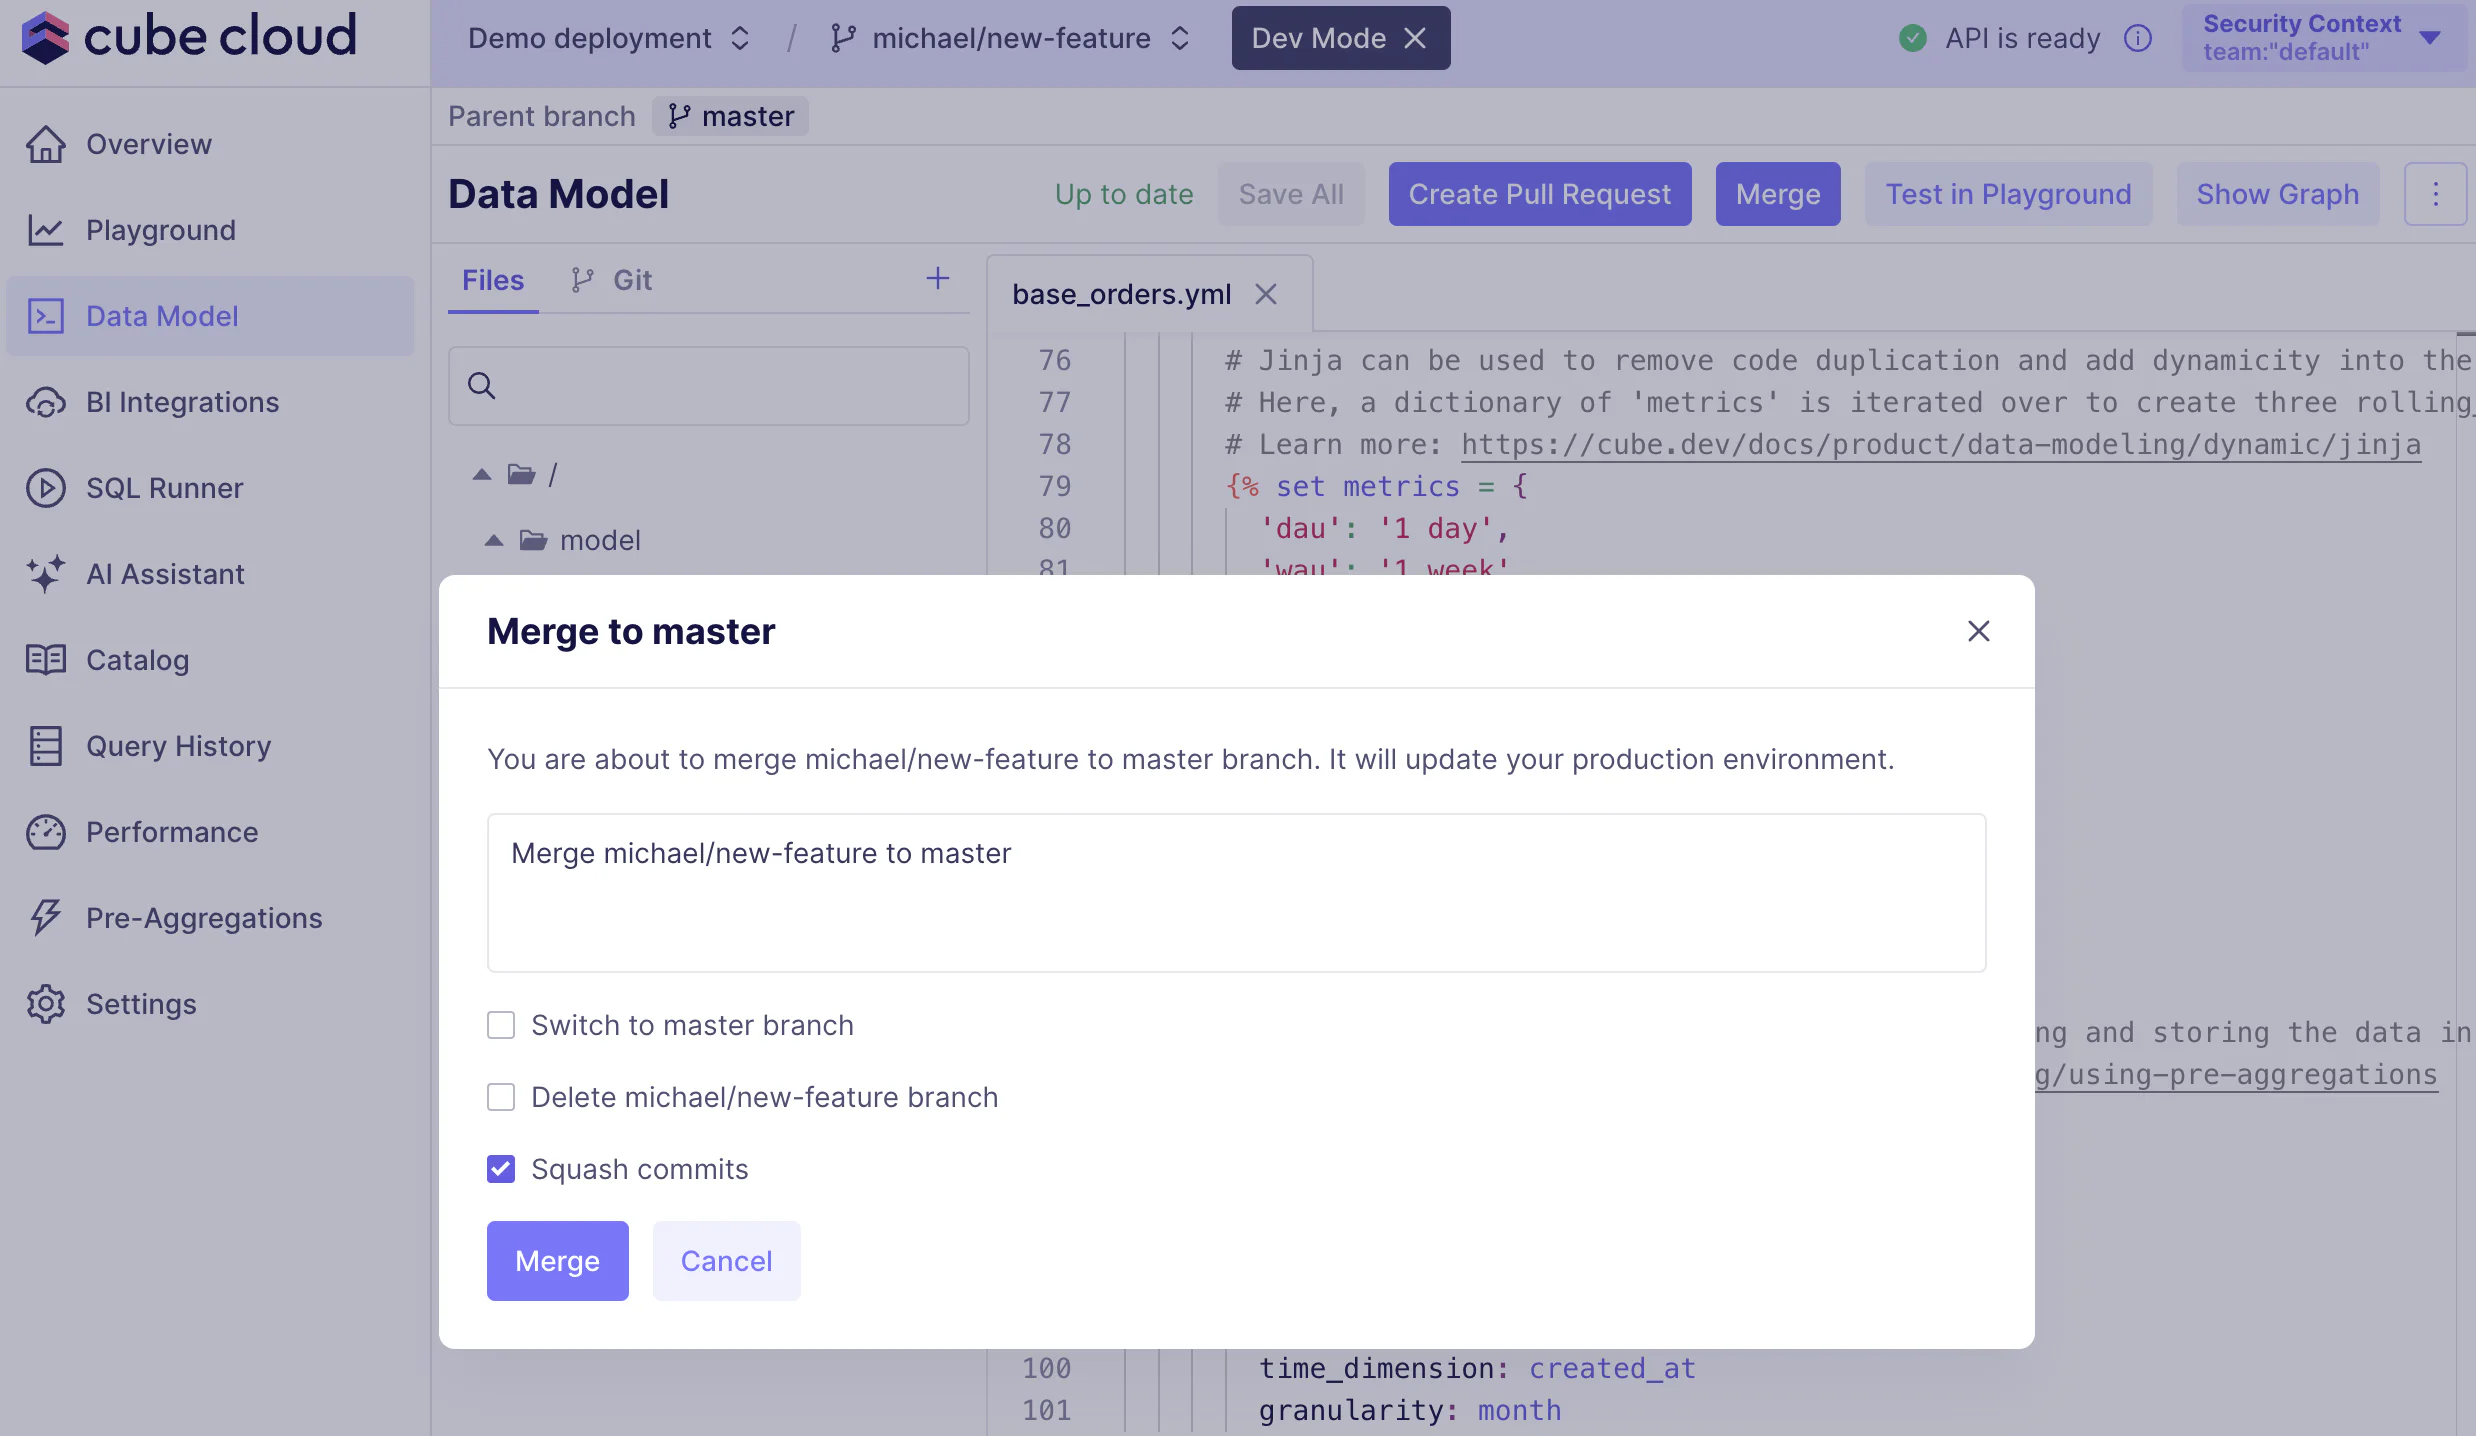
Task: Click the Pre-Aggregations lightning icon
Action: [x=46, y=918]
